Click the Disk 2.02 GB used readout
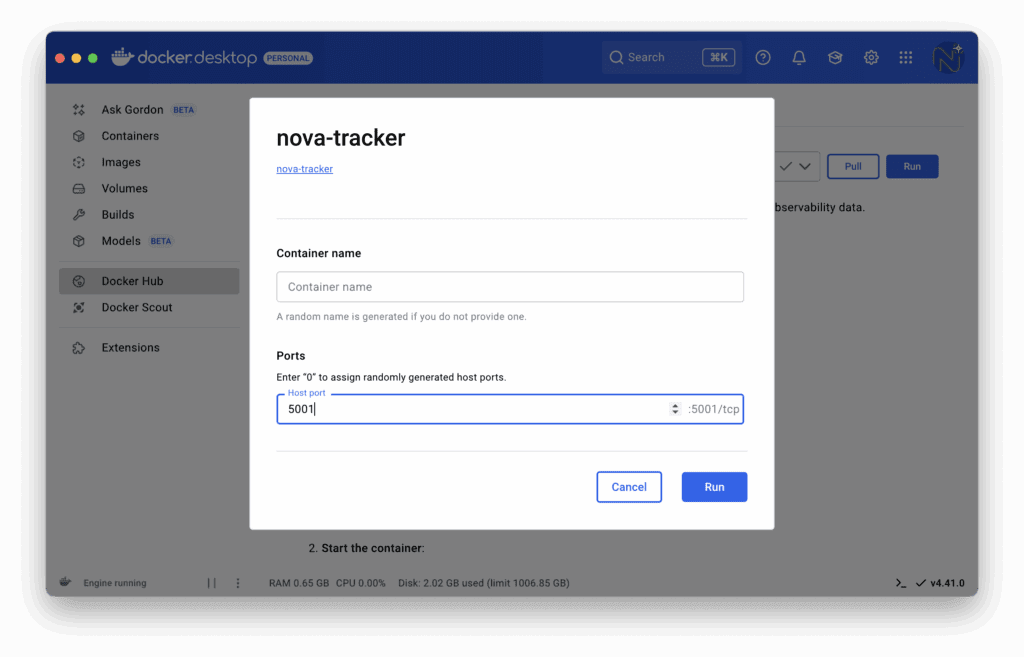Image resolution: width=1024 pixels, height=657 pixels. click(x=484, y=583)
